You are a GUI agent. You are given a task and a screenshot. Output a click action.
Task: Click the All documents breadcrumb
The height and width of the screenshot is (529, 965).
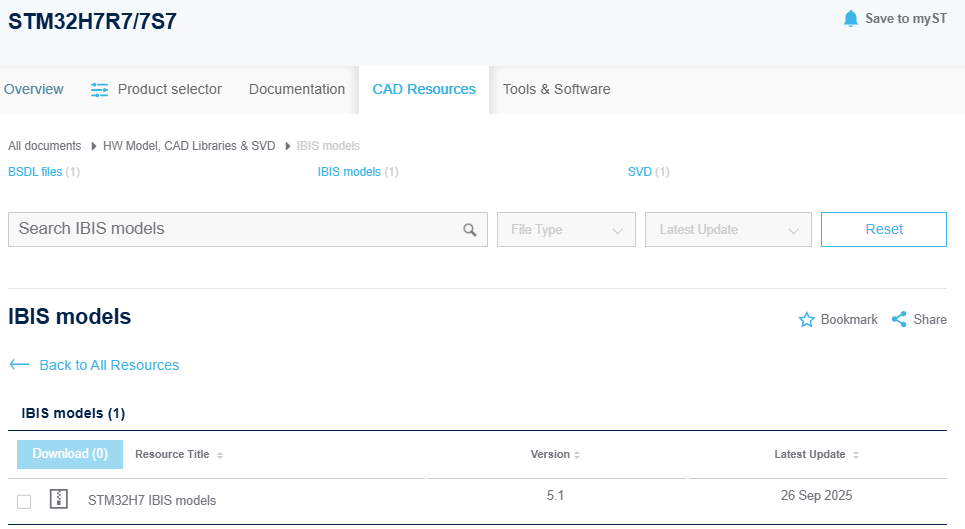[x=44, y=146]
